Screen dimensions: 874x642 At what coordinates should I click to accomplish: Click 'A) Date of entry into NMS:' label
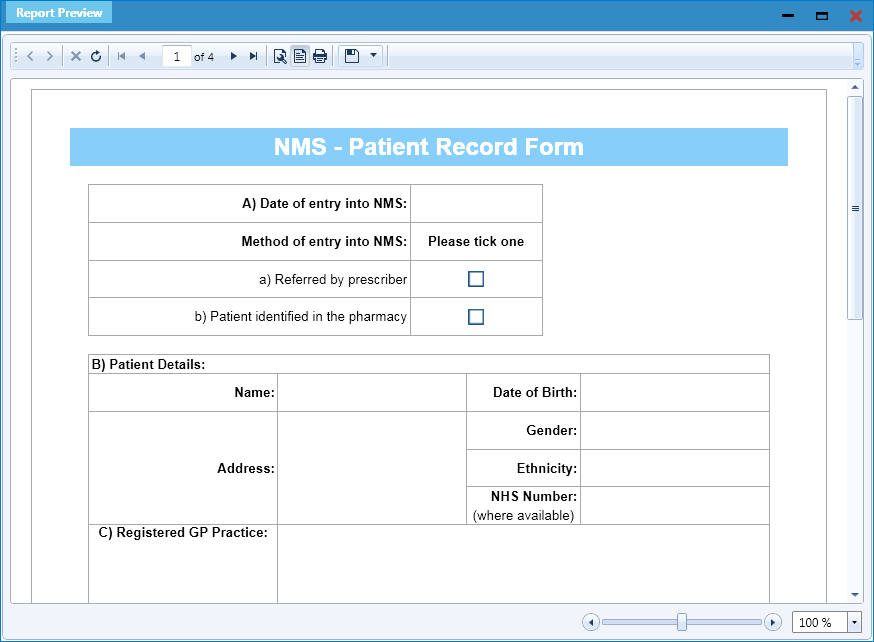tap(324, 203)
